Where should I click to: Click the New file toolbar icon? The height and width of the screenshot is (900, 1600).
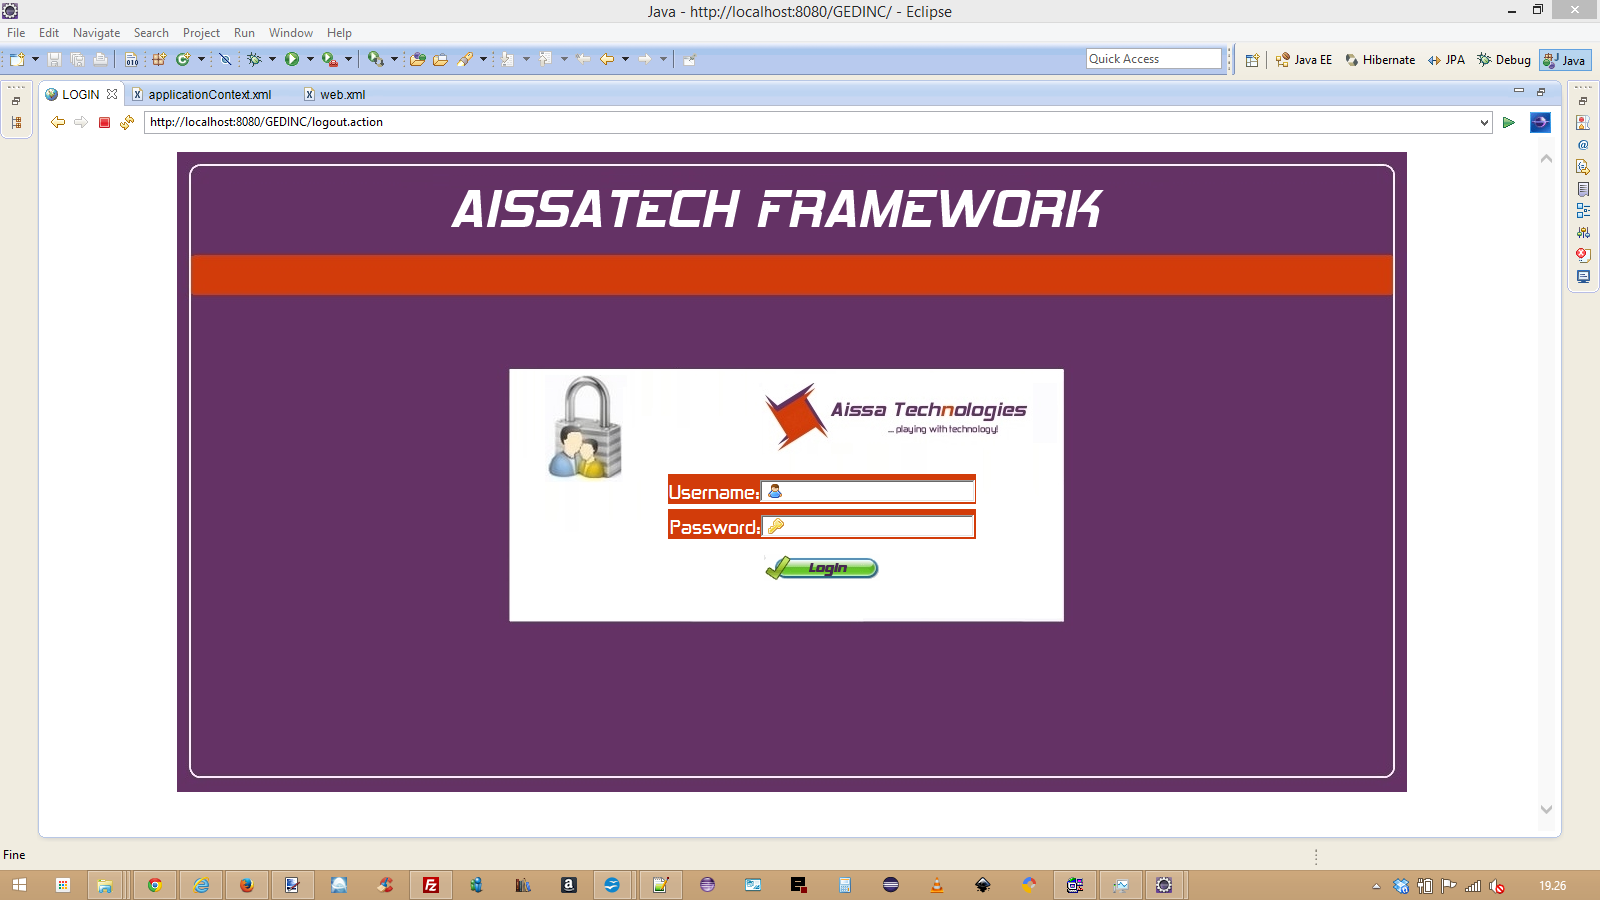(17, 60)
